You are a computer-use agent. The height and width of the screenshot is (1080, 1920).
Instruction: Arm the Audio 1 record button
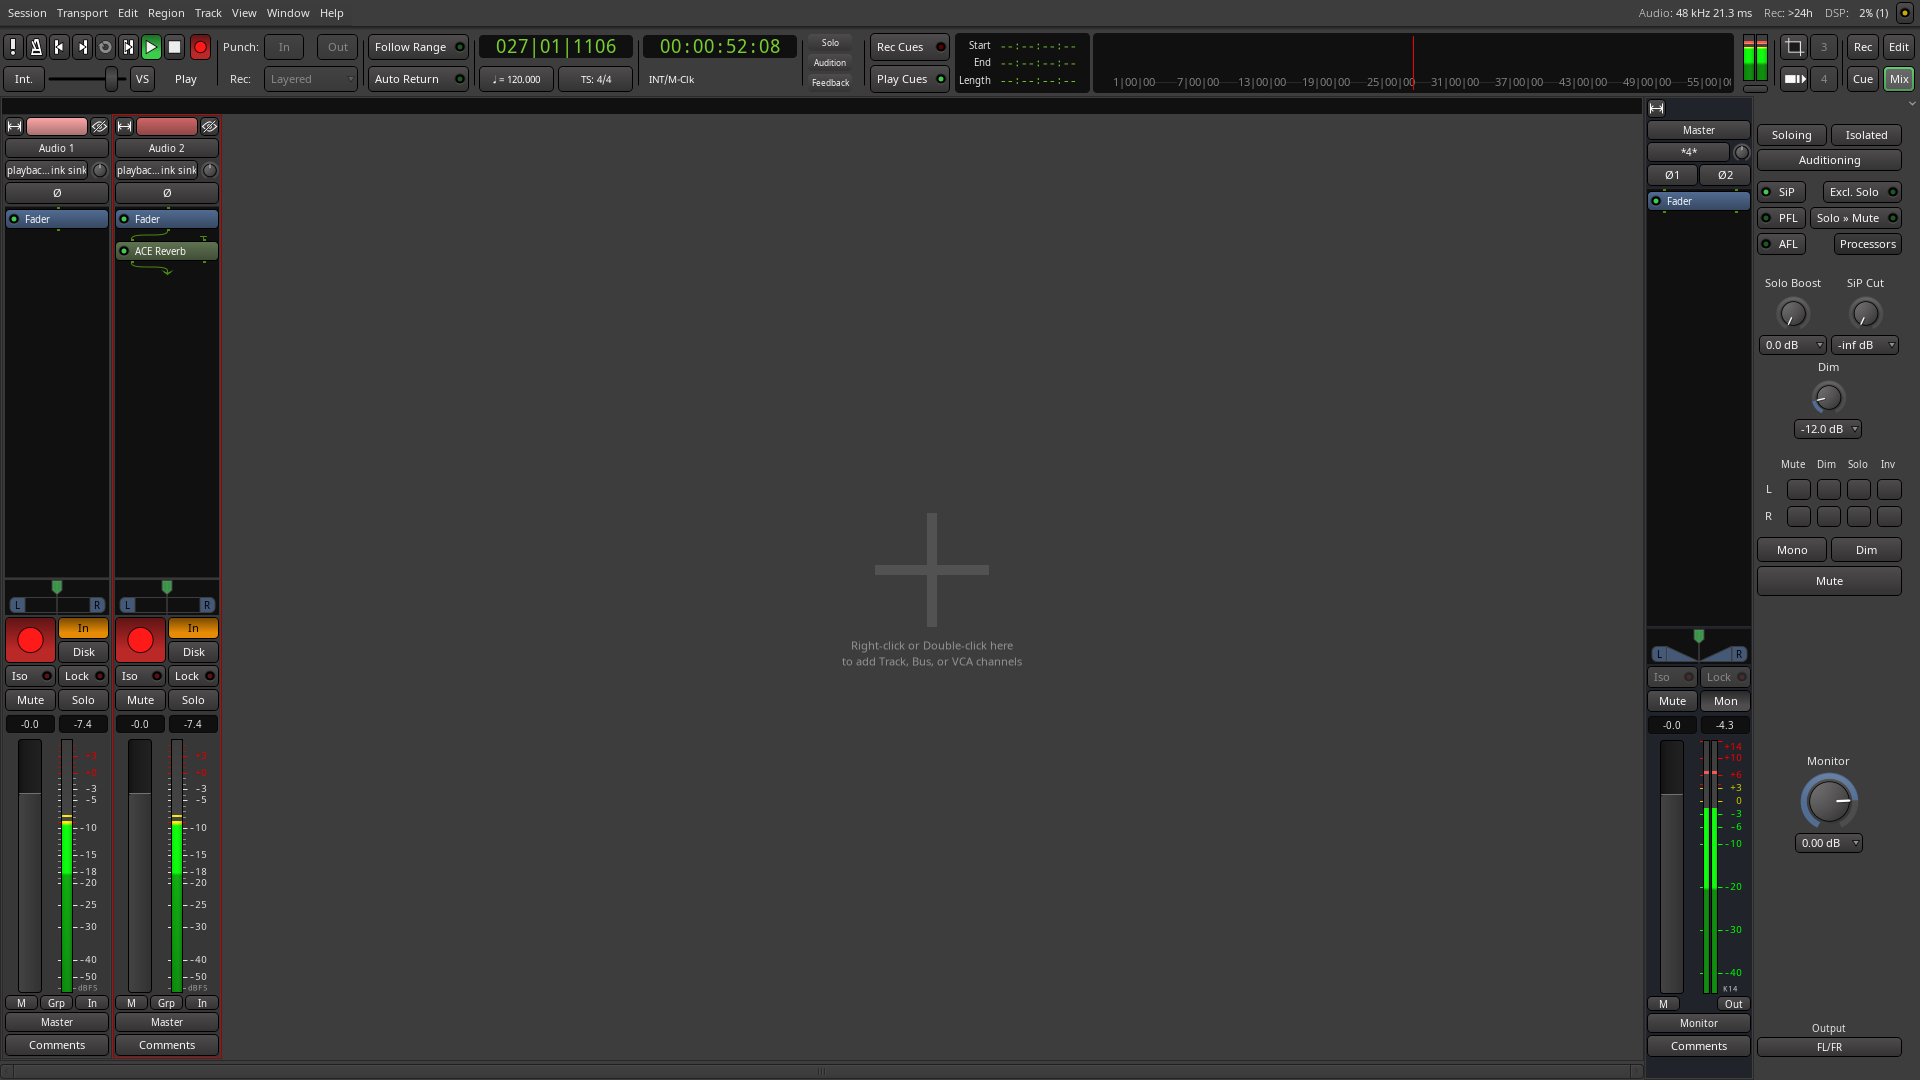click(x=30, y=640)
